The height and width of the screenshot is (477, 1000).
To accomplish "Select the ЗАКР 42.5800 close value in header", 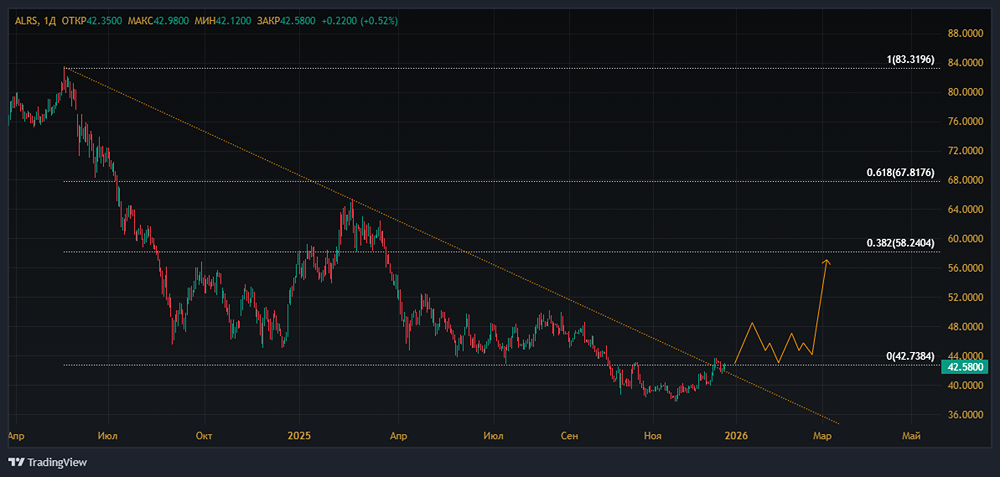I will point(286,21).
